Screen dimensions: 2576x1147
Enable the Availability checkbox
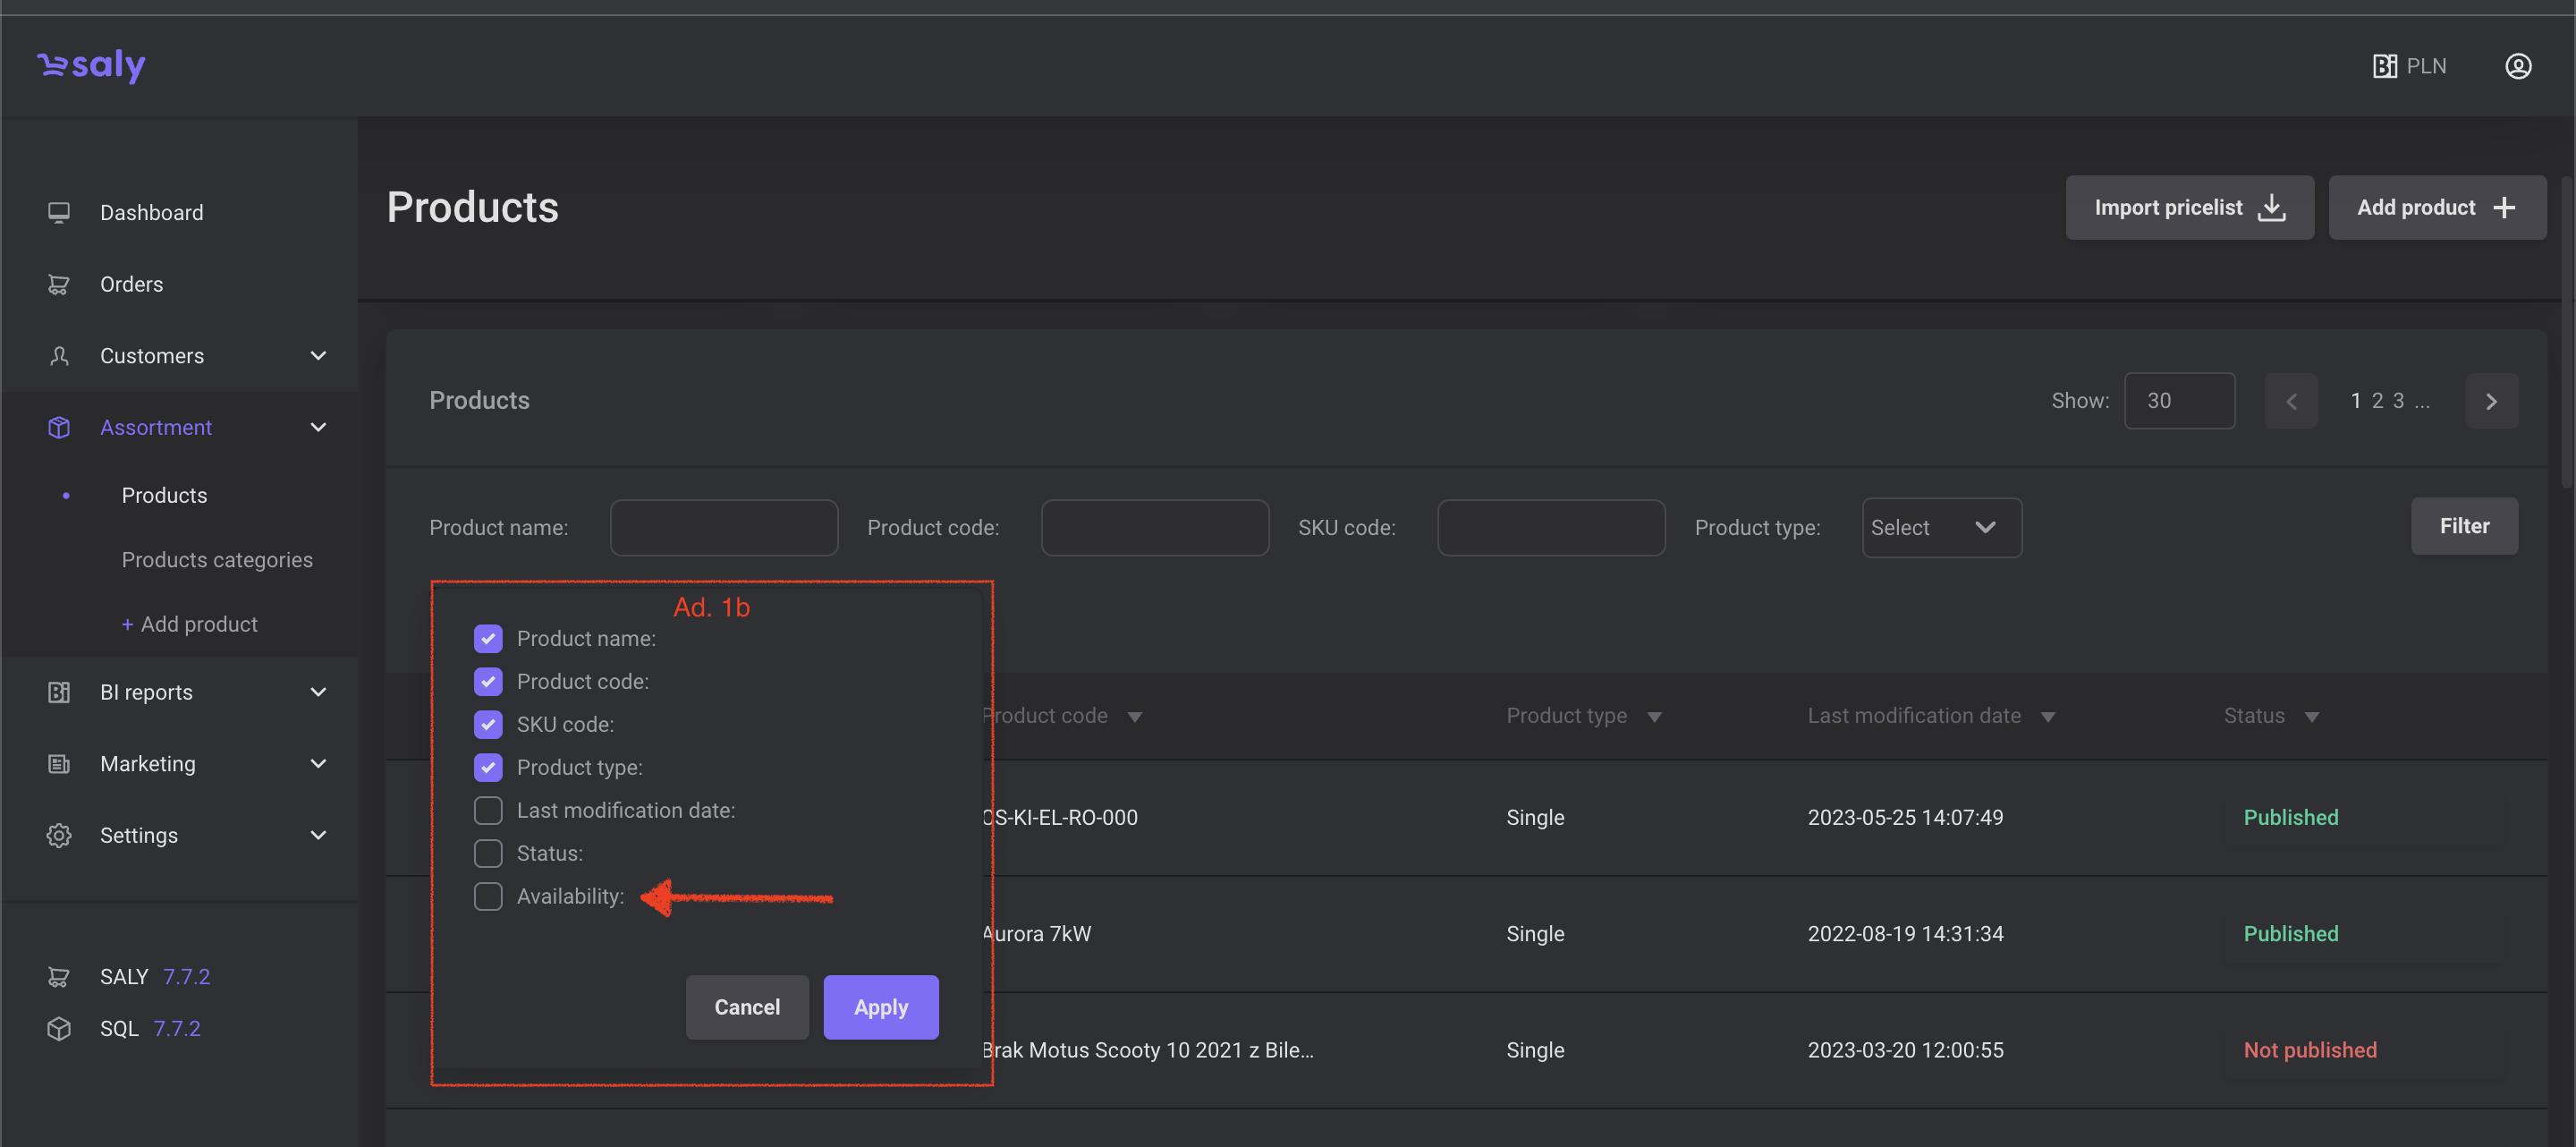click(x=488, y=896)
